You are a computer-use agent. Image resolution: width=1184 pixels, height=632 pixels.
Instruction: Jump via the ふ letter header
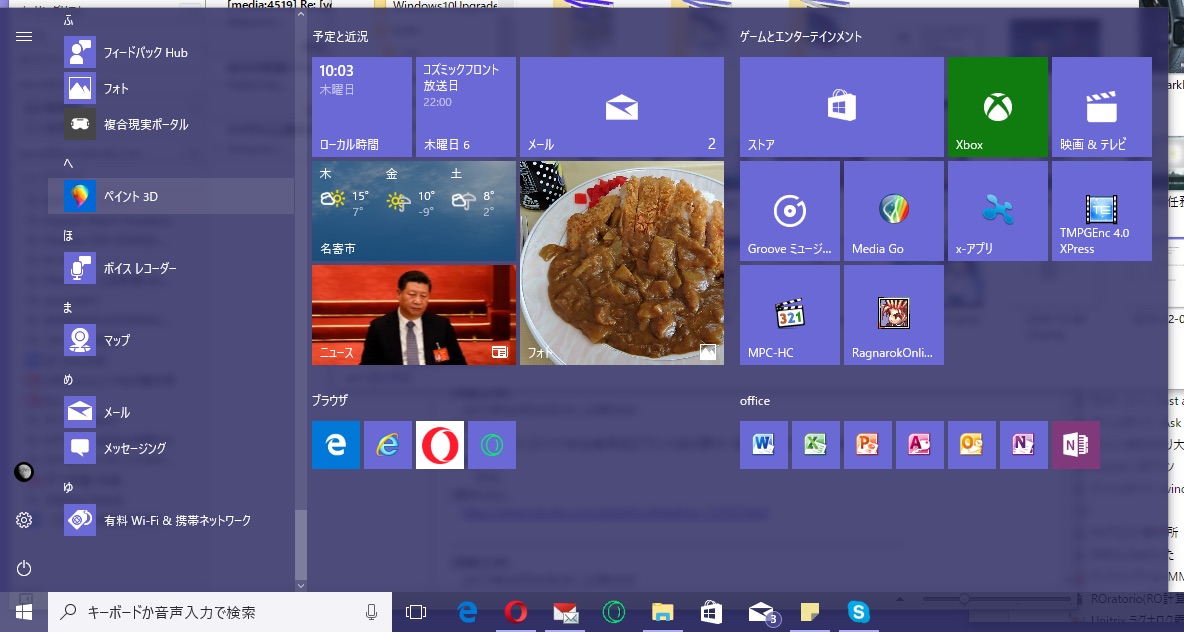[69, 20]
